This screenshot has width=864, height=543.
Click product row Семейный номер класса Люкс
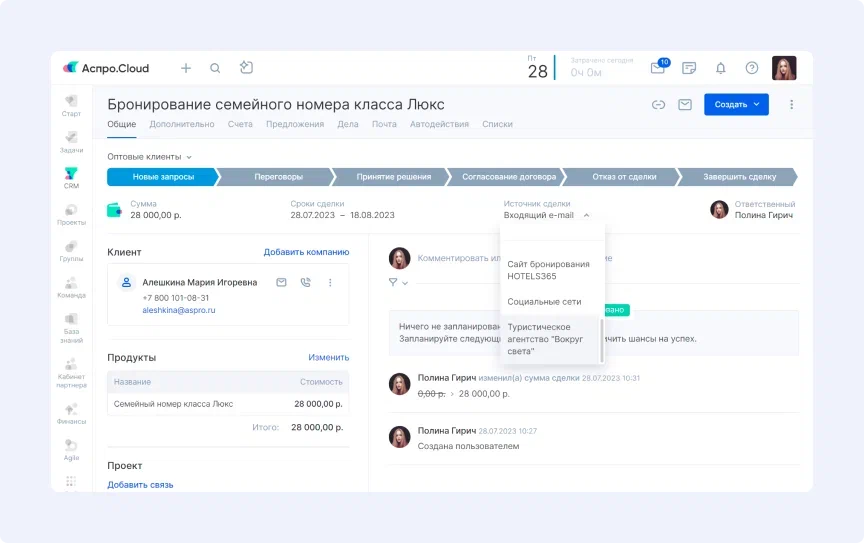[228, 404]
